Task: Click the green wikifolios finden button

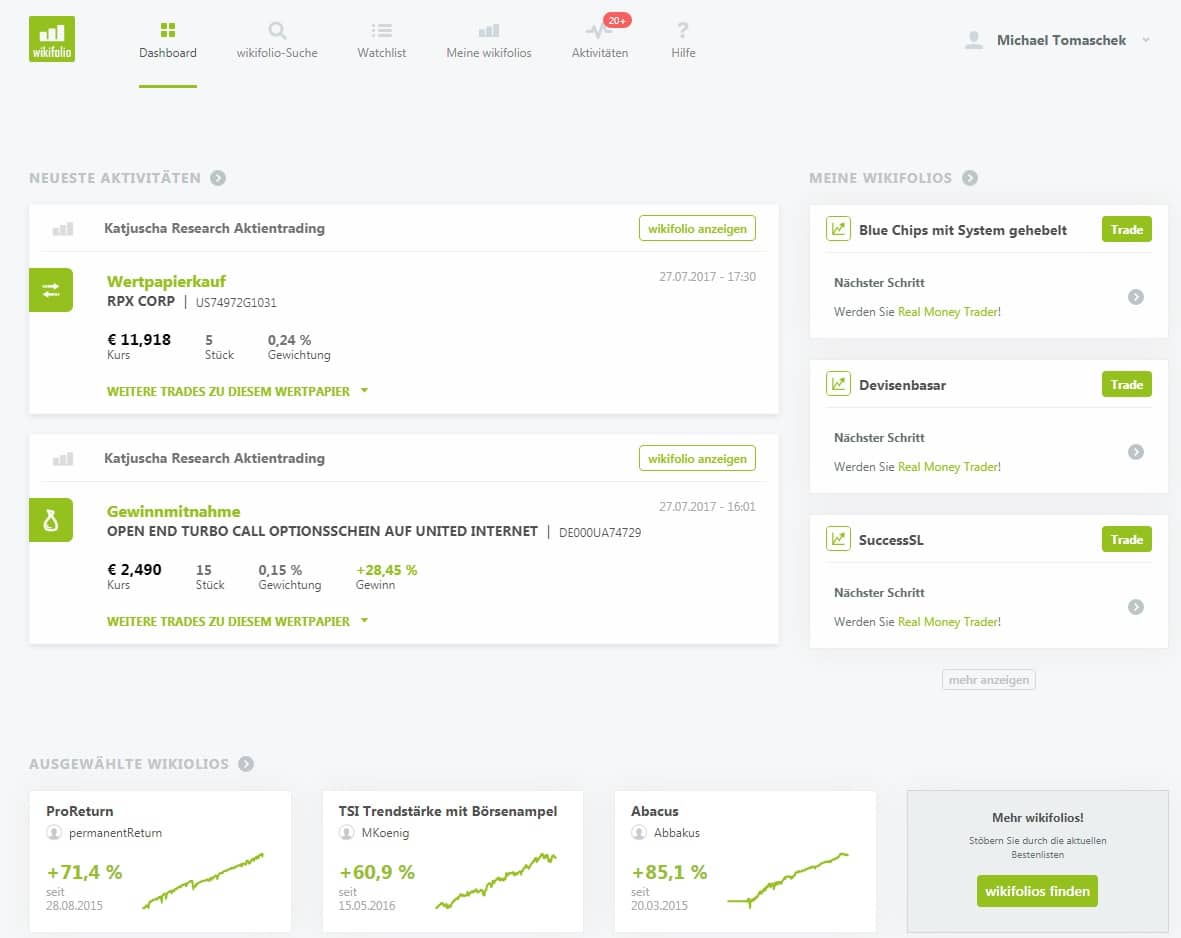Action: [x=1037, y=891]
